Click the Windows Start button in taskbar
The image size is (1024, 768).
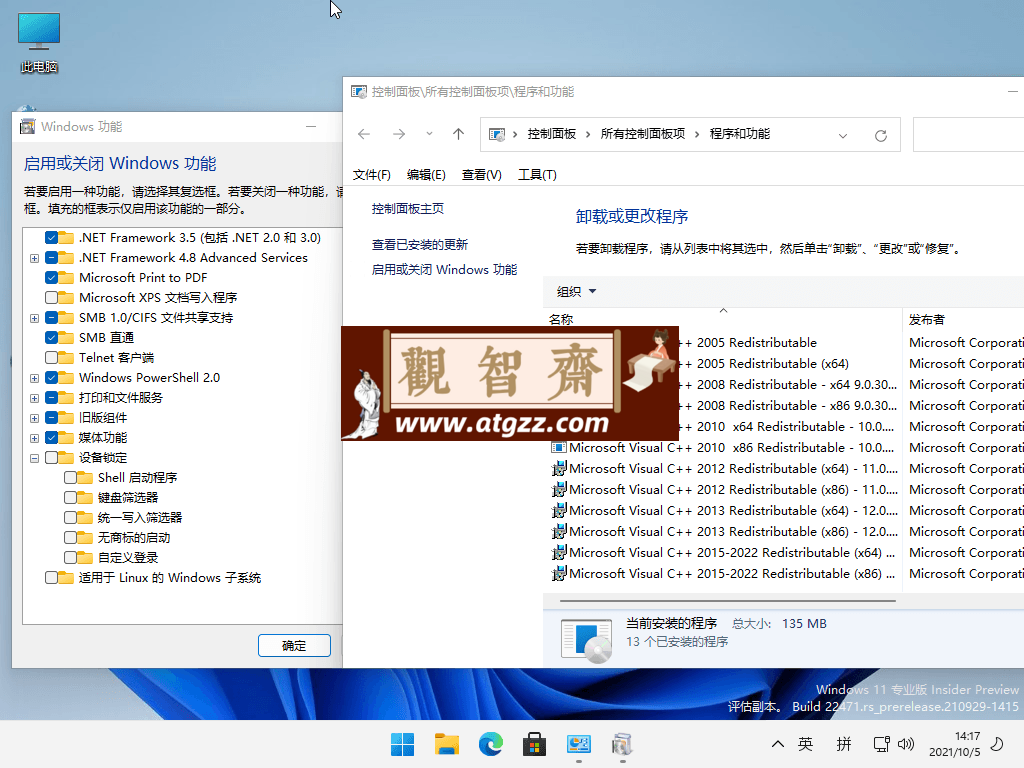point(402,744)
